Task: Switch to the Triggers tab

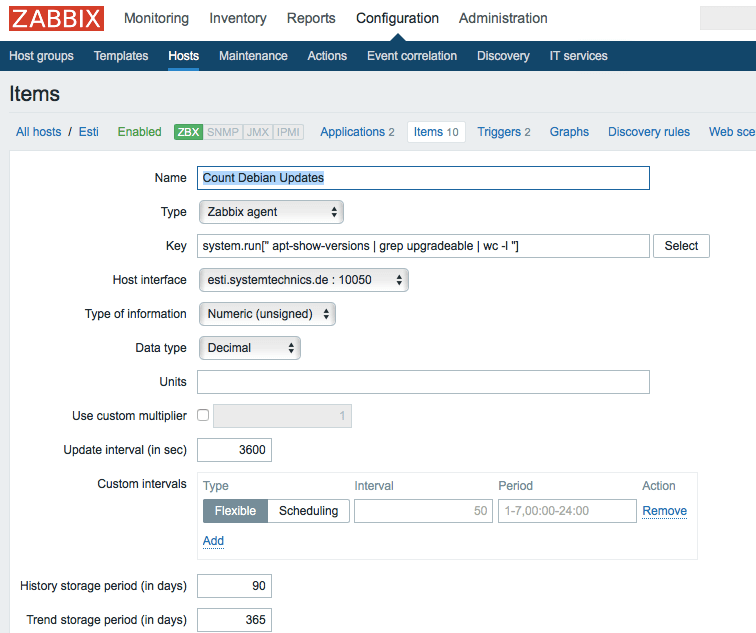Action: pyautogui.click(x=504, y=132)
